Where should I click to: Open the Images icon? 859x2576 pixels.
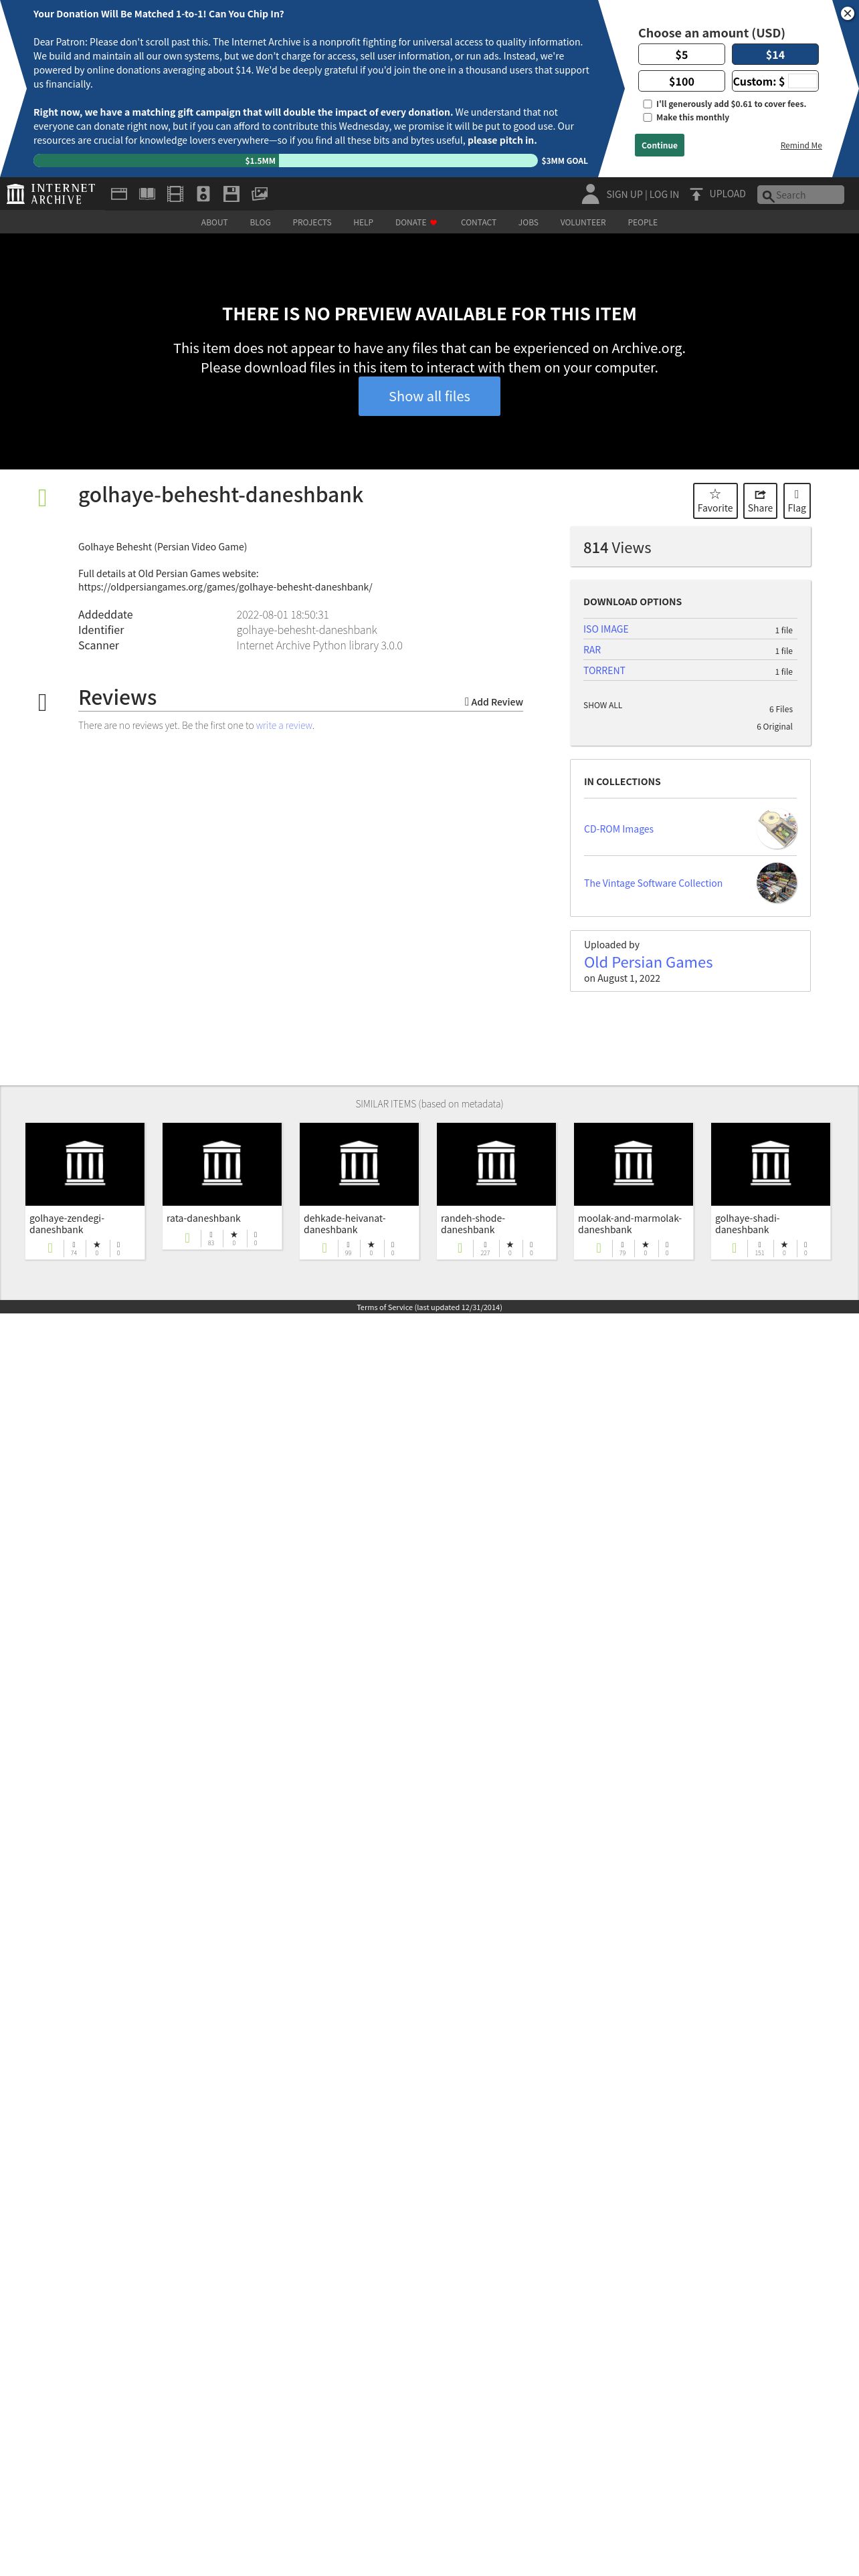(x=259, y=194)
